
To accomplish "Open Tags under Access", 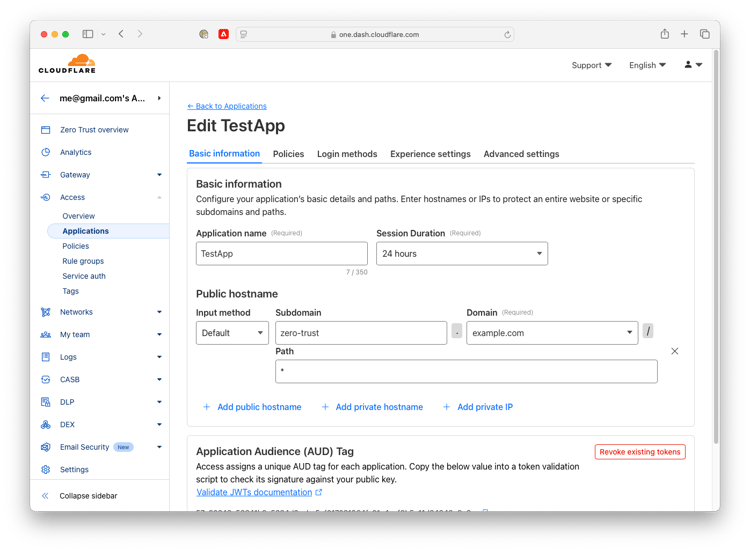I will [x=70, y=291].
